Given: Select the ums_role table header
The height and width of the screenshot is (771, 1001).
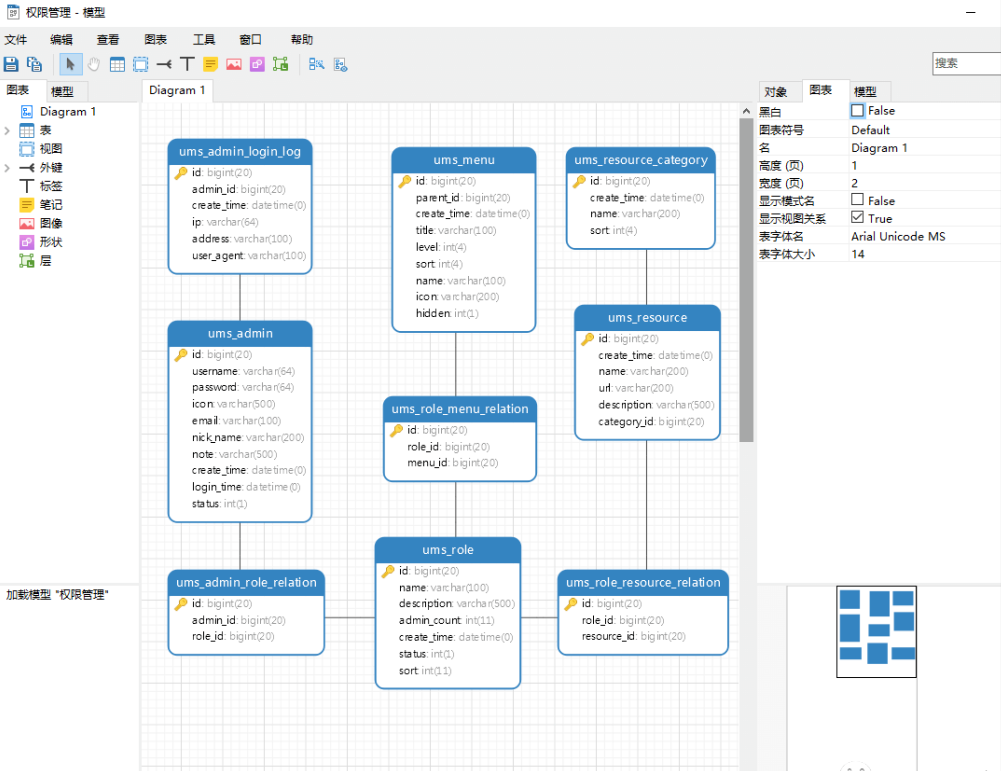Looking at the screenshot, I should point(448,550).
